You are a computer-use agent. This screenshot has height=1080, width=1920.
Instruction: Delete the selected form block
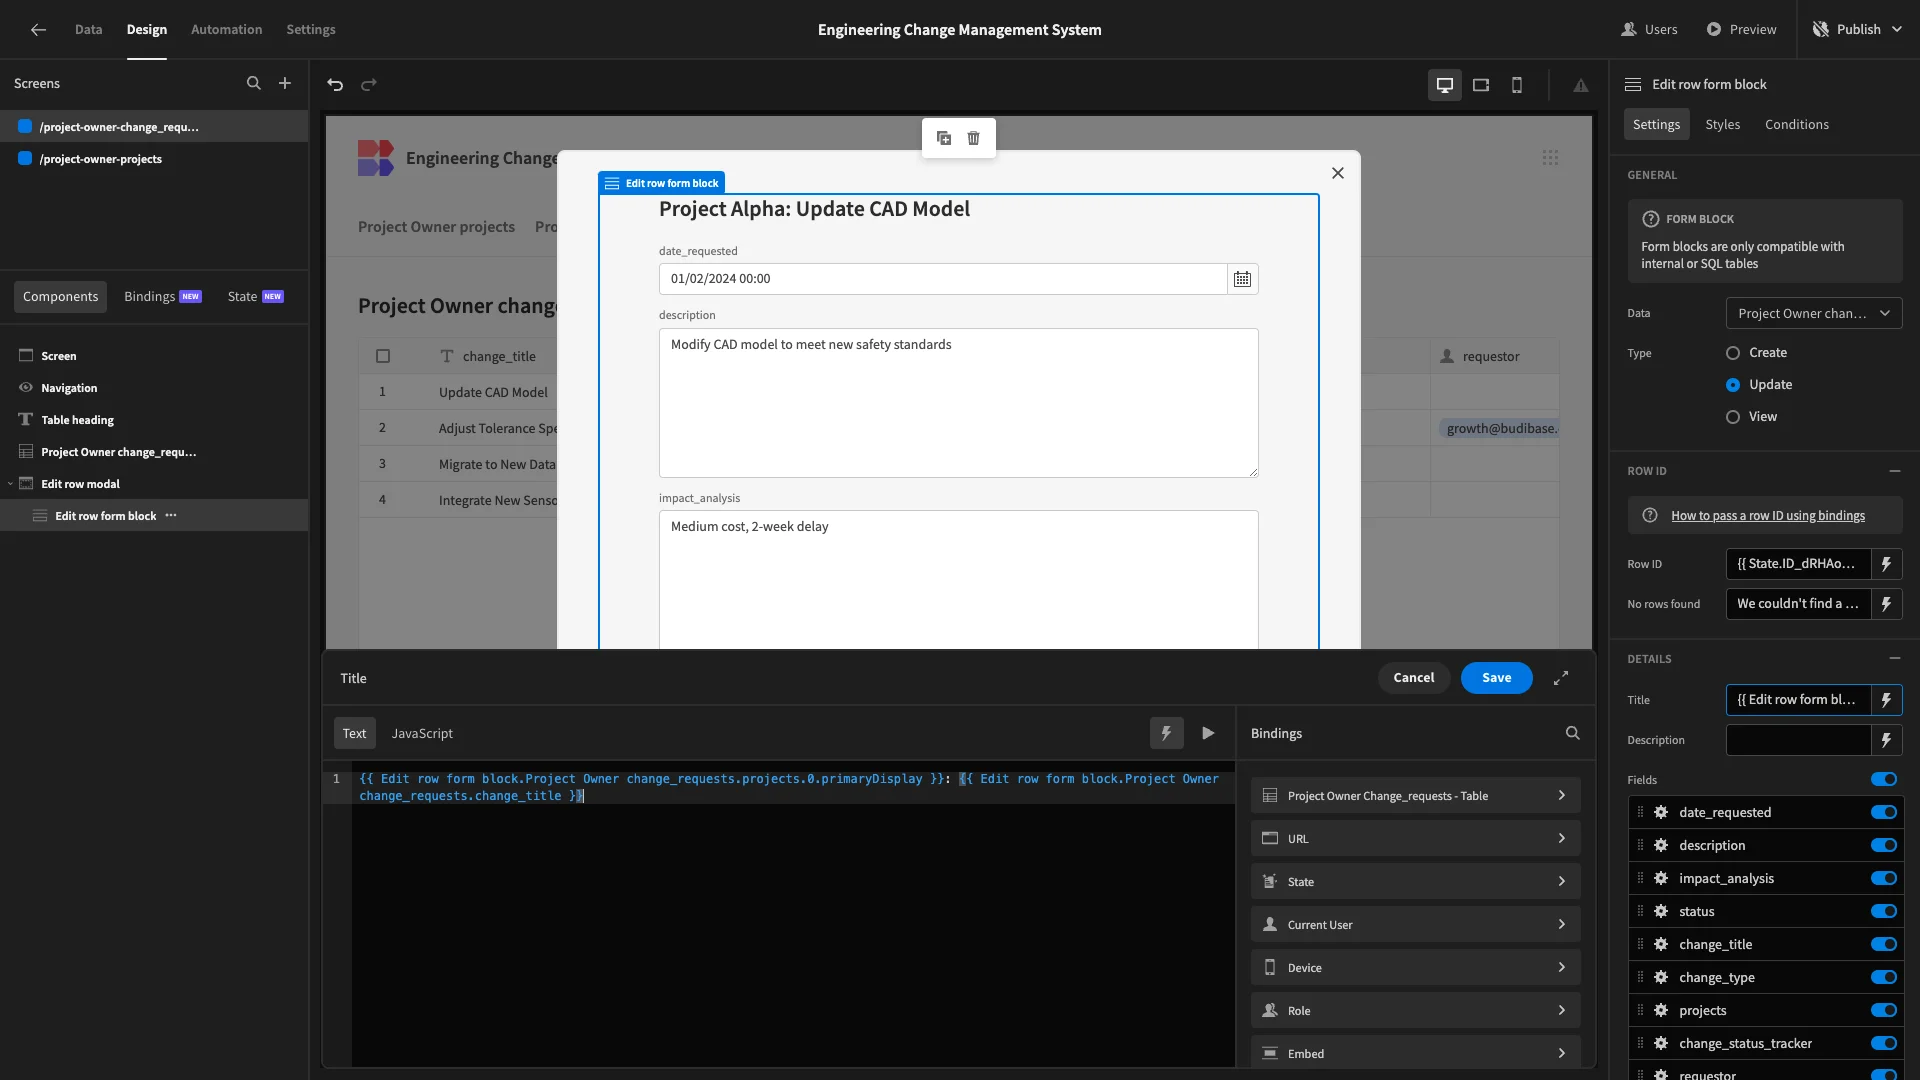(974, 138)
